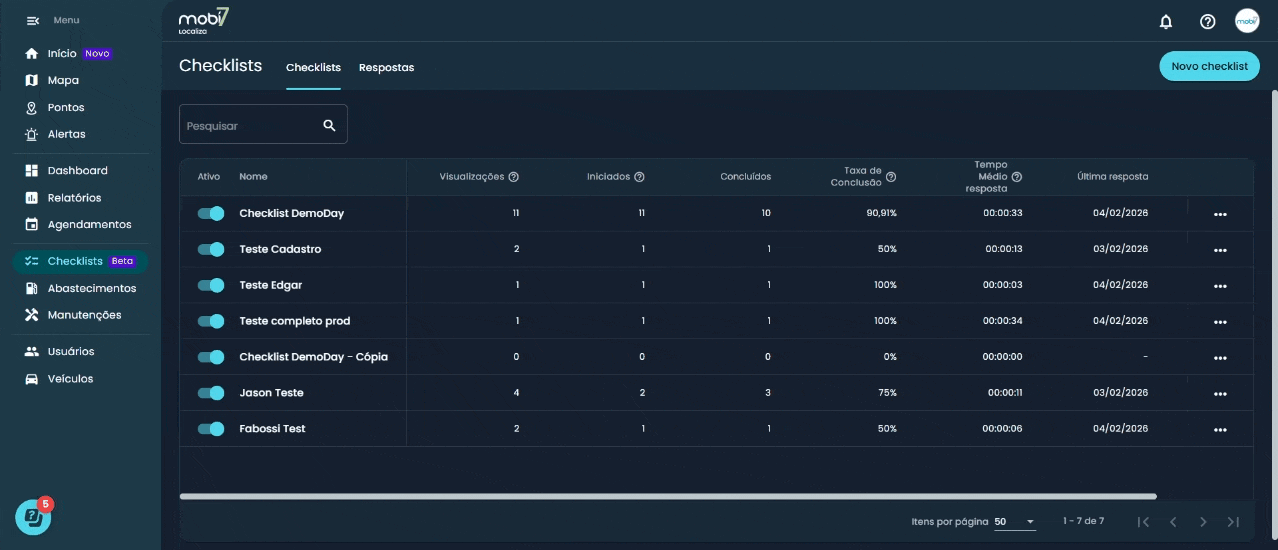Screen dimensions: 1278x550
Task: Expand actions menu for Jason Teste row
Action: 1219,394
